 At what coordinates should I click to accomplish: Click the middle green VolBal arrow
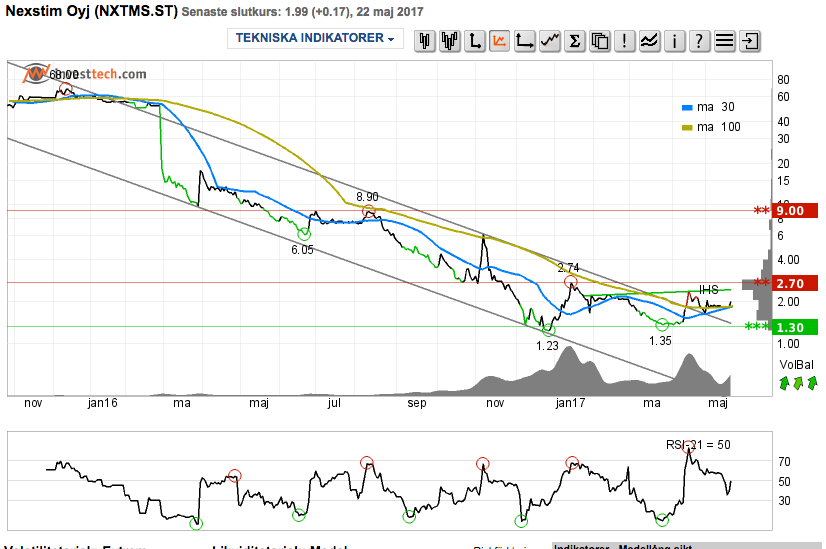(798, 383)
